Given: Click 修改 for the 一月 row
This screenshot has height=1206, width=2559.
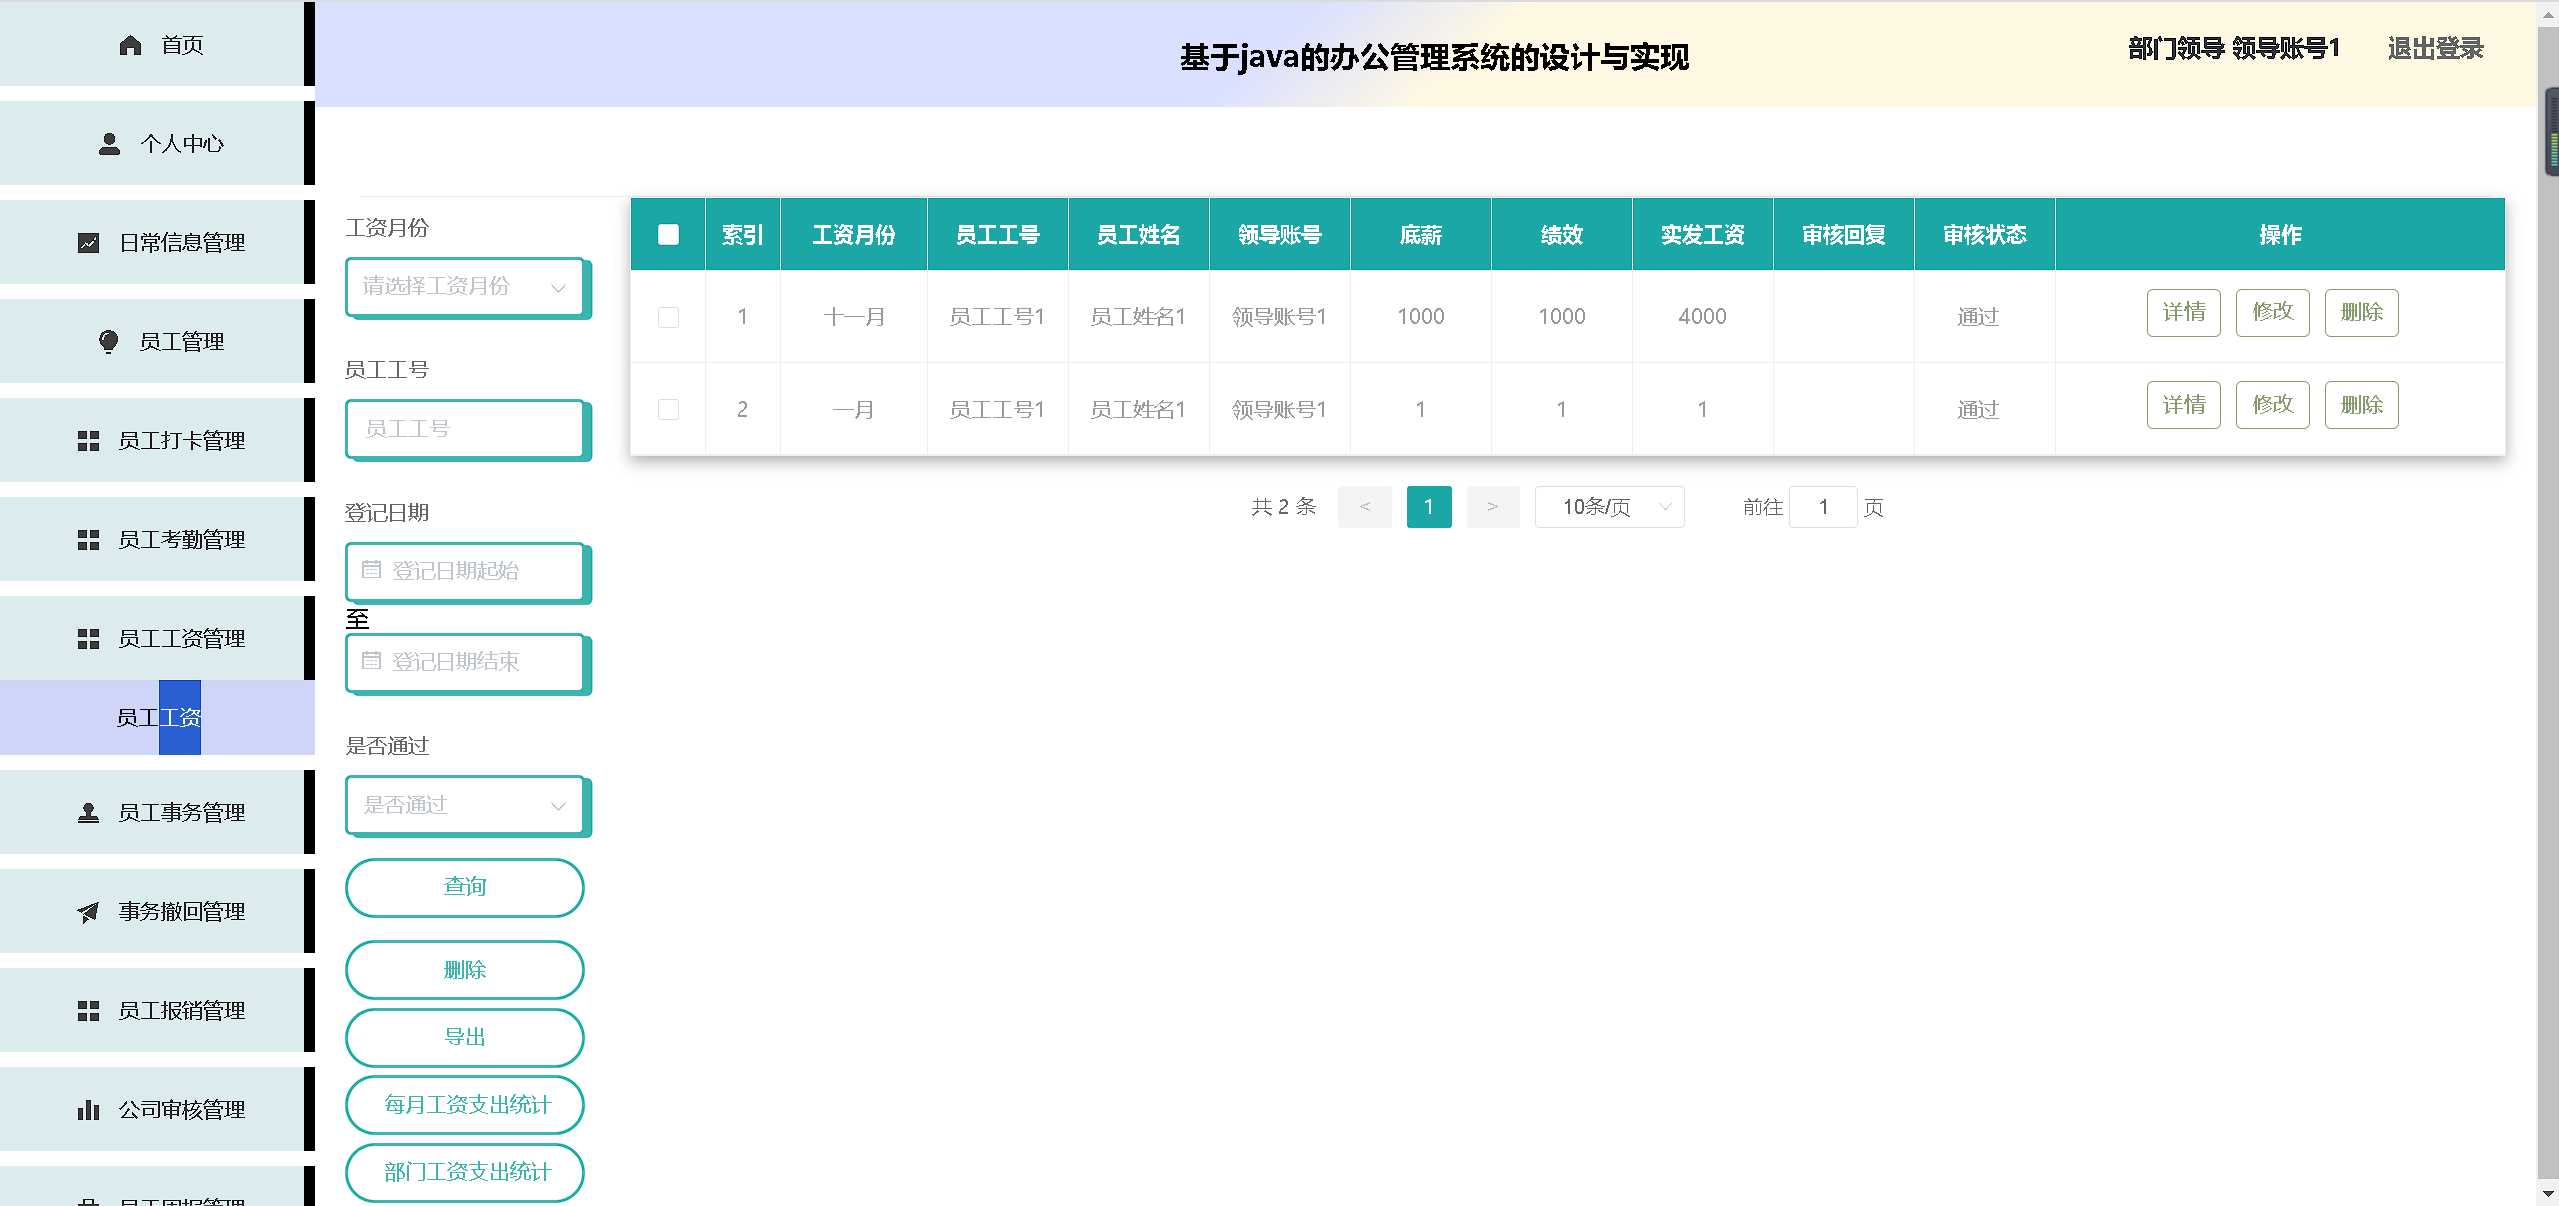Looking at the screenshot, I should 2273,405.
